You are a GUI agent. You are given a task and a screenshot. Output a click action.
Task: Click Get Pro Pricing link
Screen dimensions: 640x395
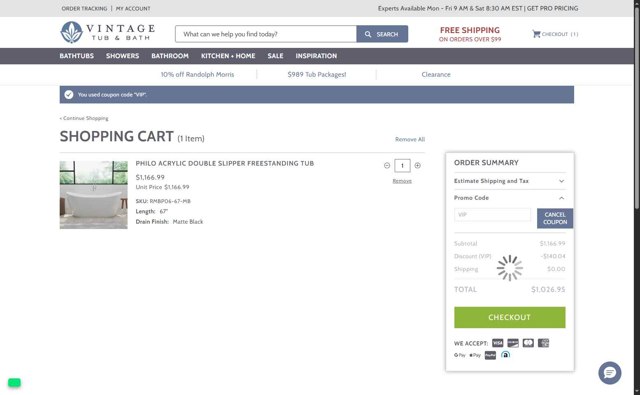point(552,9)
